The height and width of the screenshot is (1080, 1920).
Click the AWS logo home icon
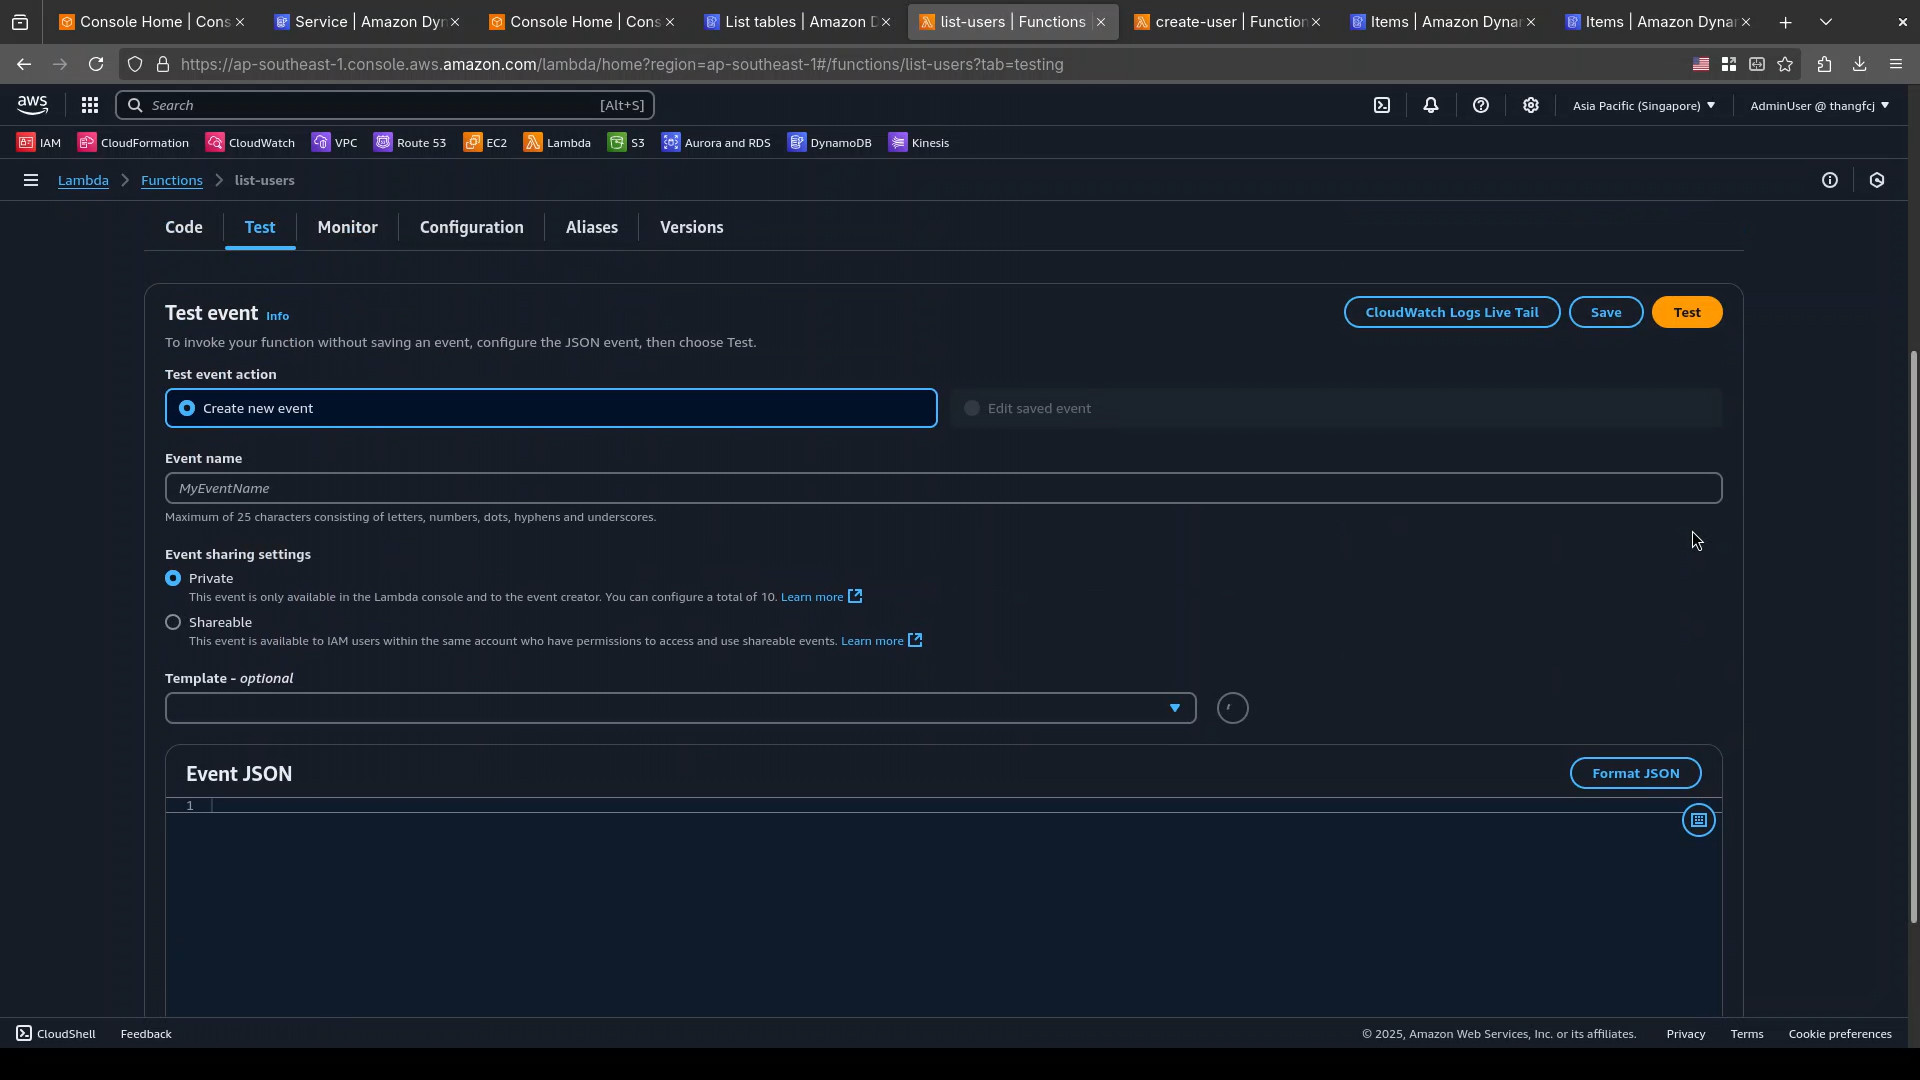[32, 105]
